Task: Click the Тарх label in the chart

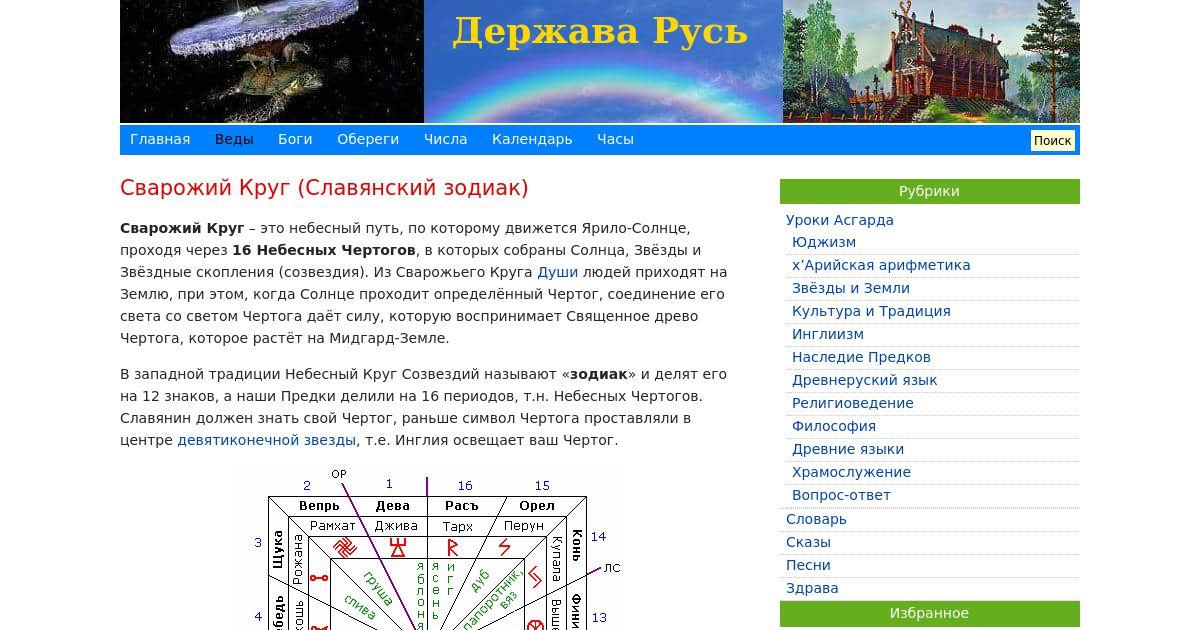Action: (457, 526)
